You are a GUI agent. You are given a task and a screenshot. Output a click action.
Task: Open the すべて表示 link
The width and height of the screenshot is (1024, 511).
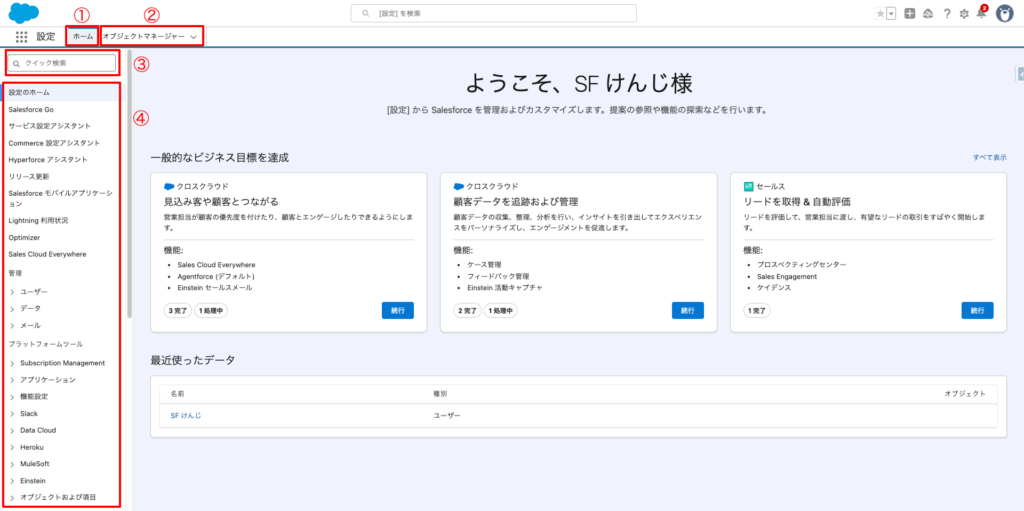coord(989,158)
